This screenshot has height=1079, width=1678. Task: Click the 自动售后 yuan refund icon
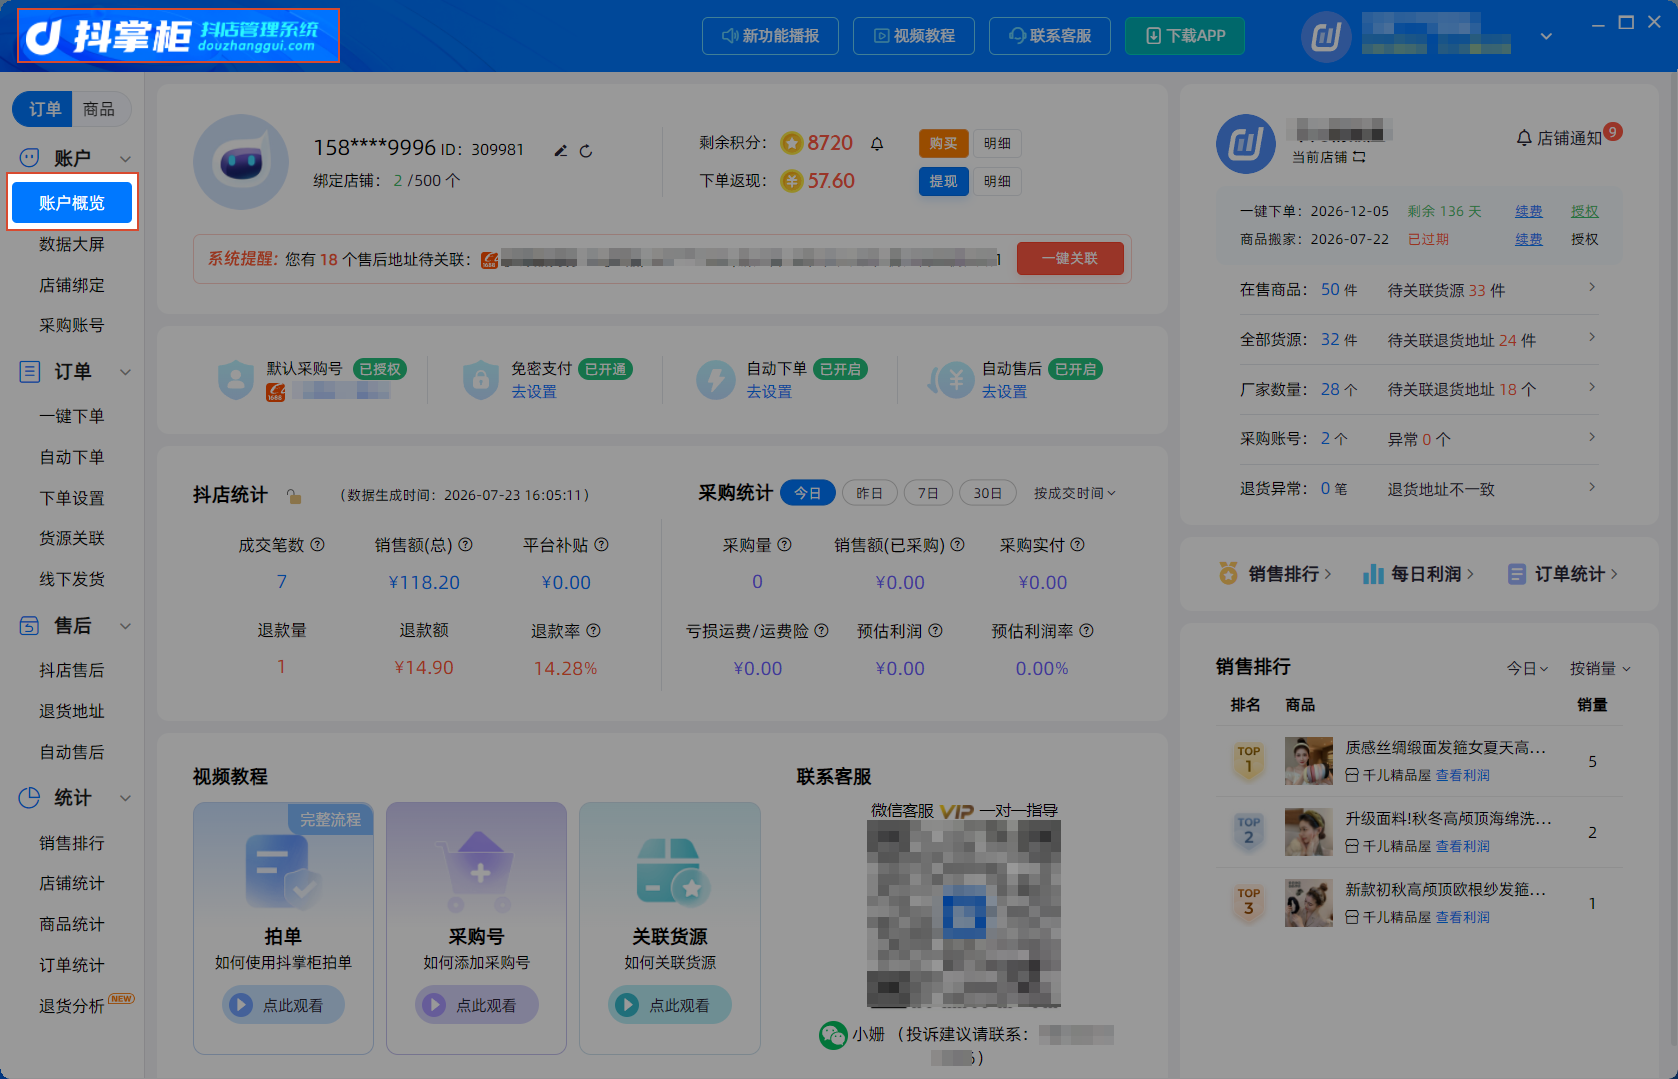click(951, 380)
